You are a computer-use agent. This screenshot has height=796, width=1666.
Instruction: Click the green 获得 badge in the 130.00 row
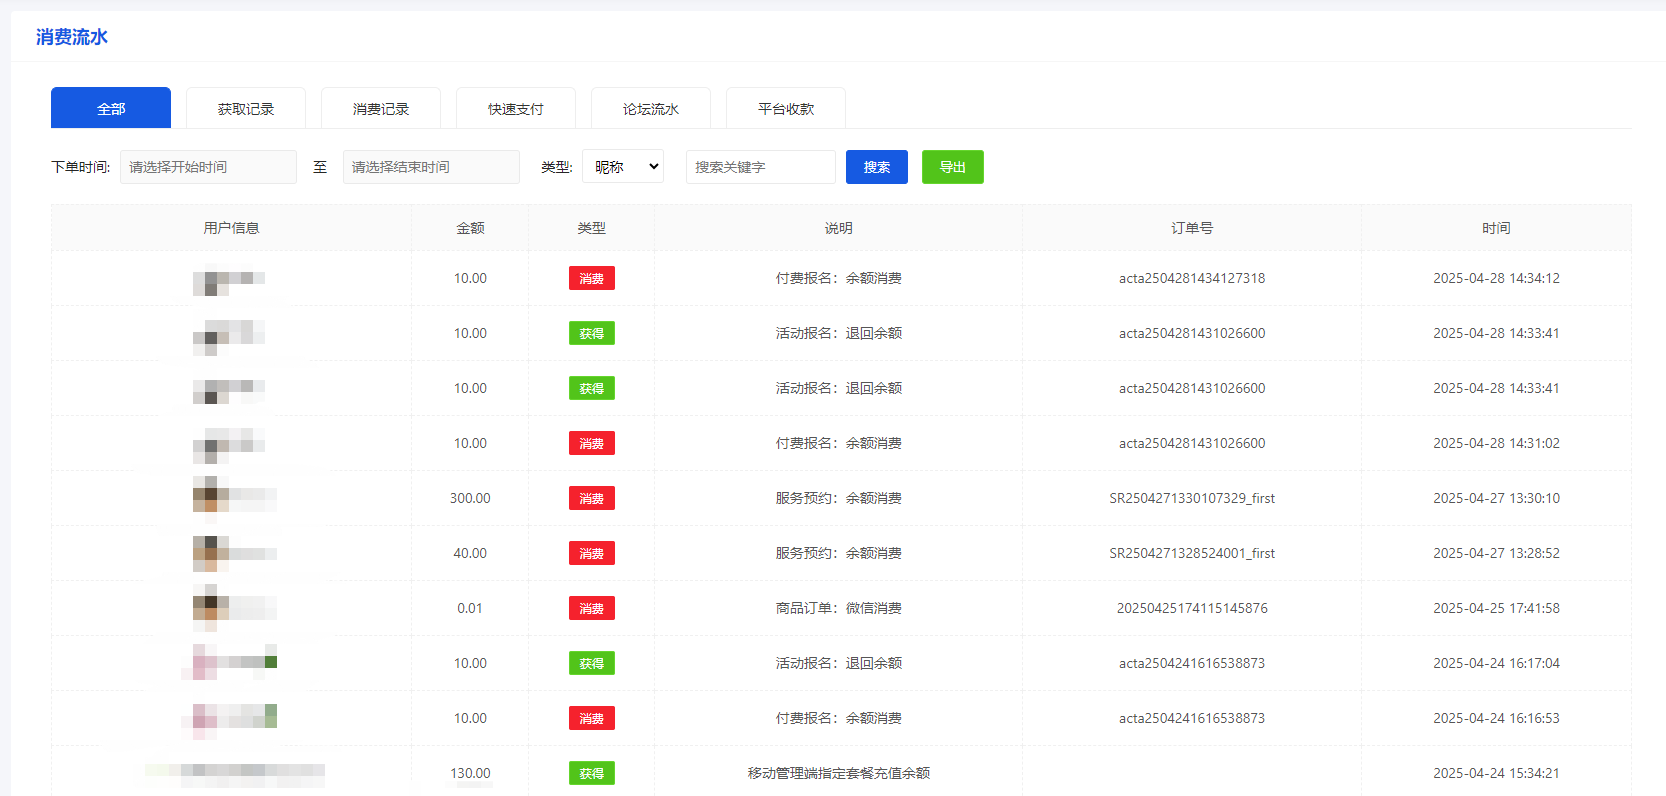591,773
